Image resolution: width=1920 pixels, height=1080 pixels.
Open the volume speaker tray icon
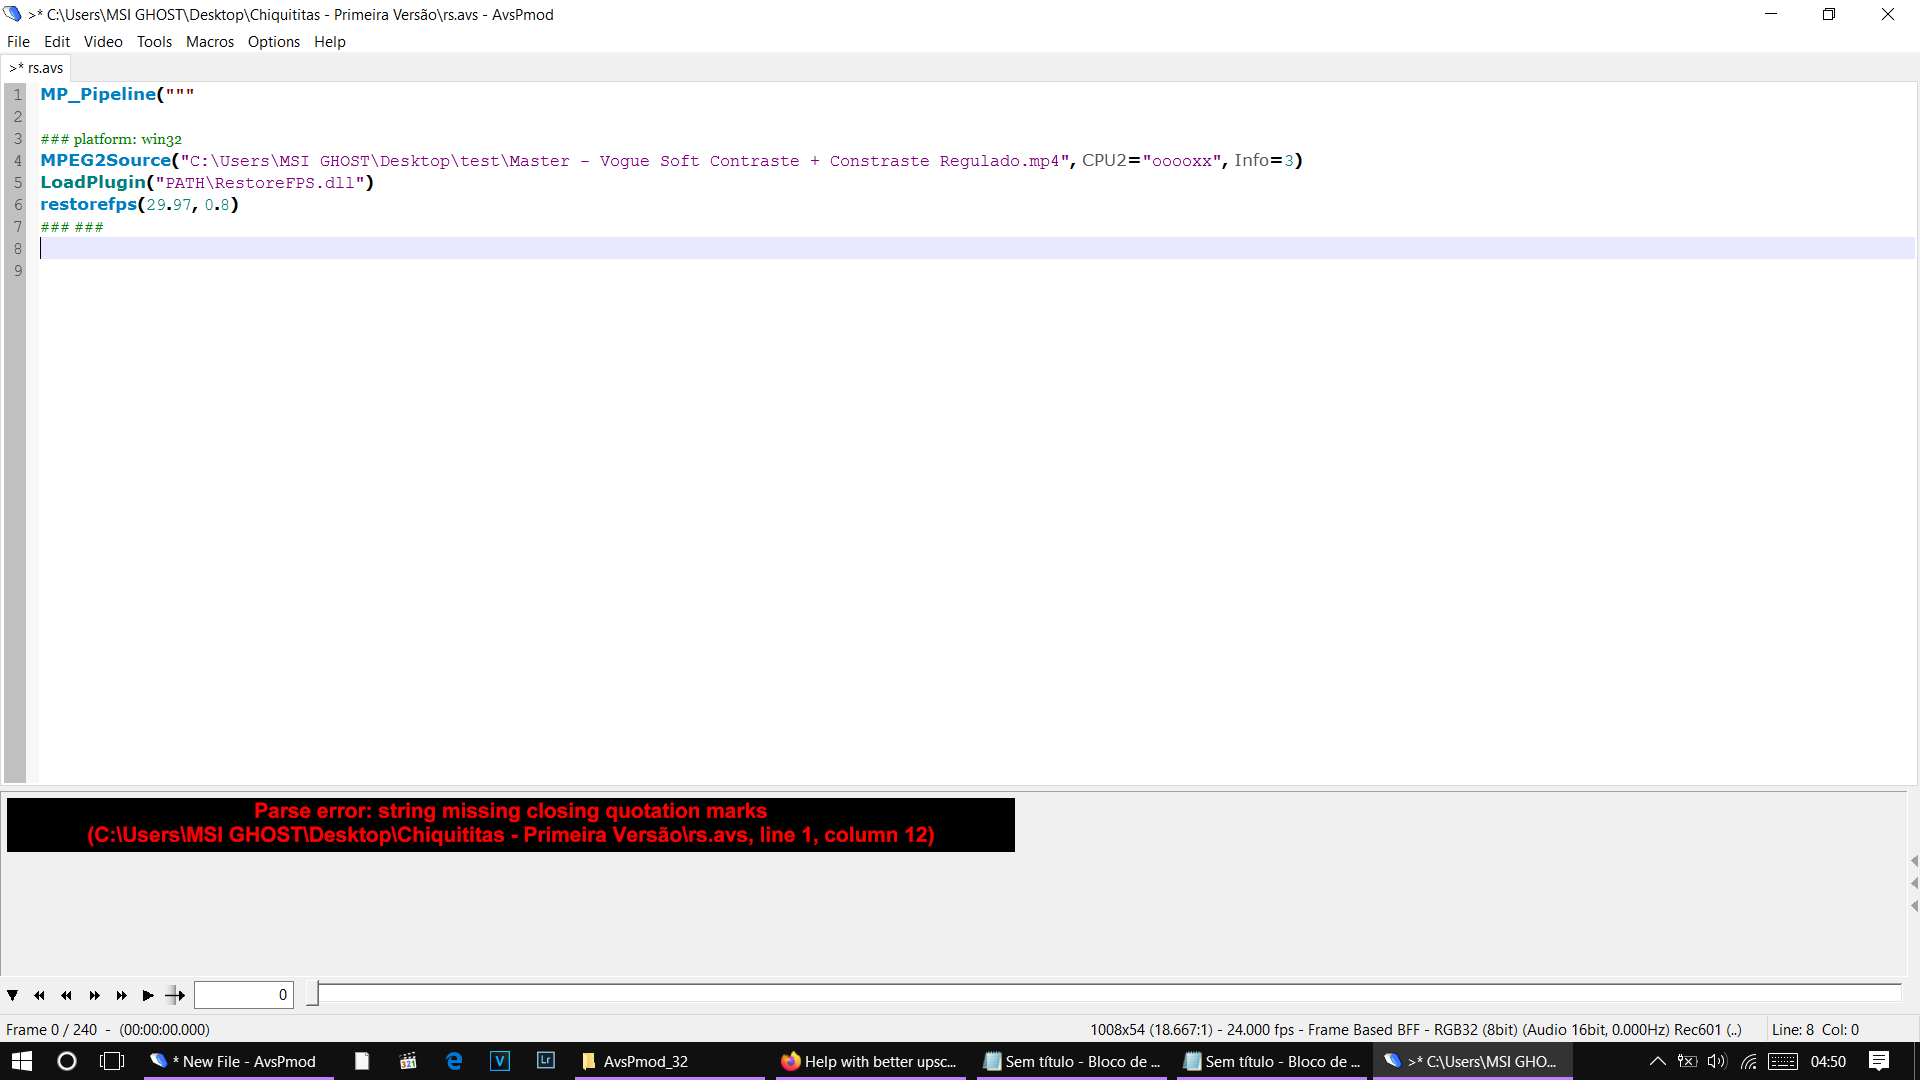(x=1717, y=1061)
